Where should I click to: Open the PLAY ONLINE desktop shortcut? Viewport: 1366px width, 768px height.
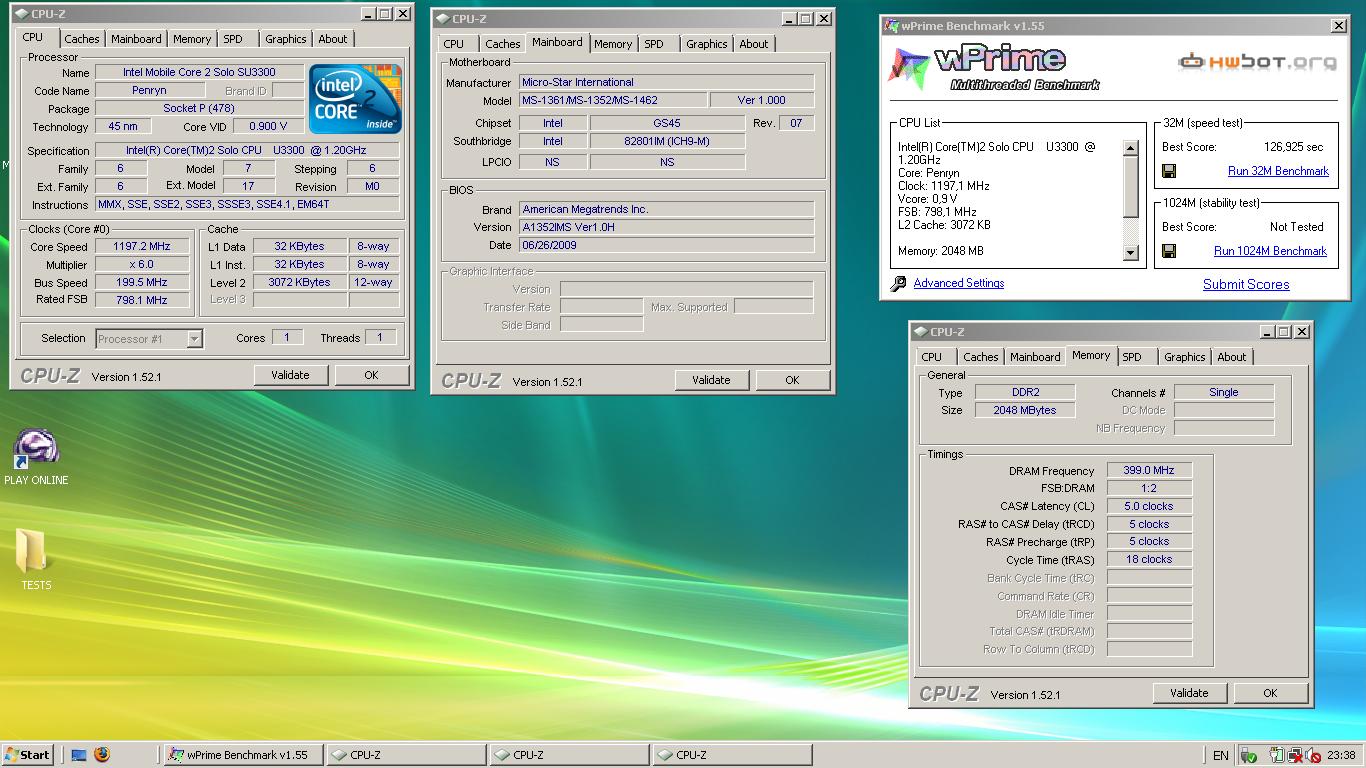tap(36, 458)
